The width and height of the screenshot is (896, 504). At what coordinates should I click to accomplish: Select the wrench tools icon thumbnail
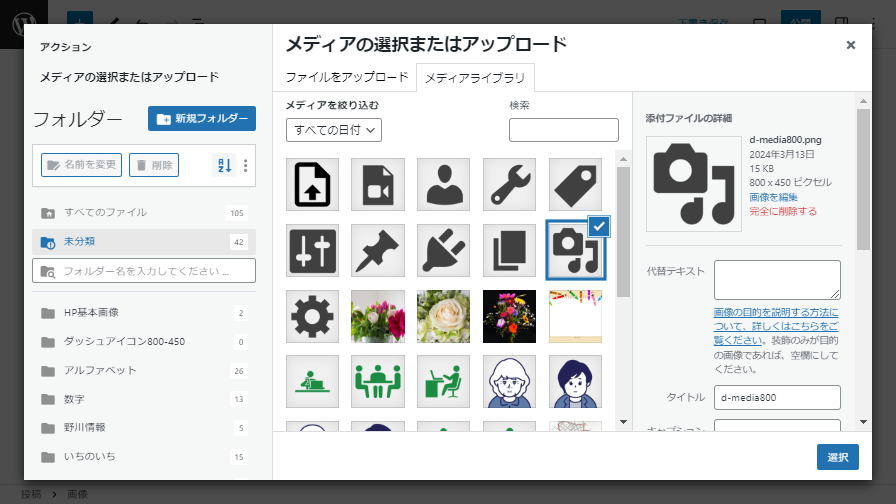[509, 184]
